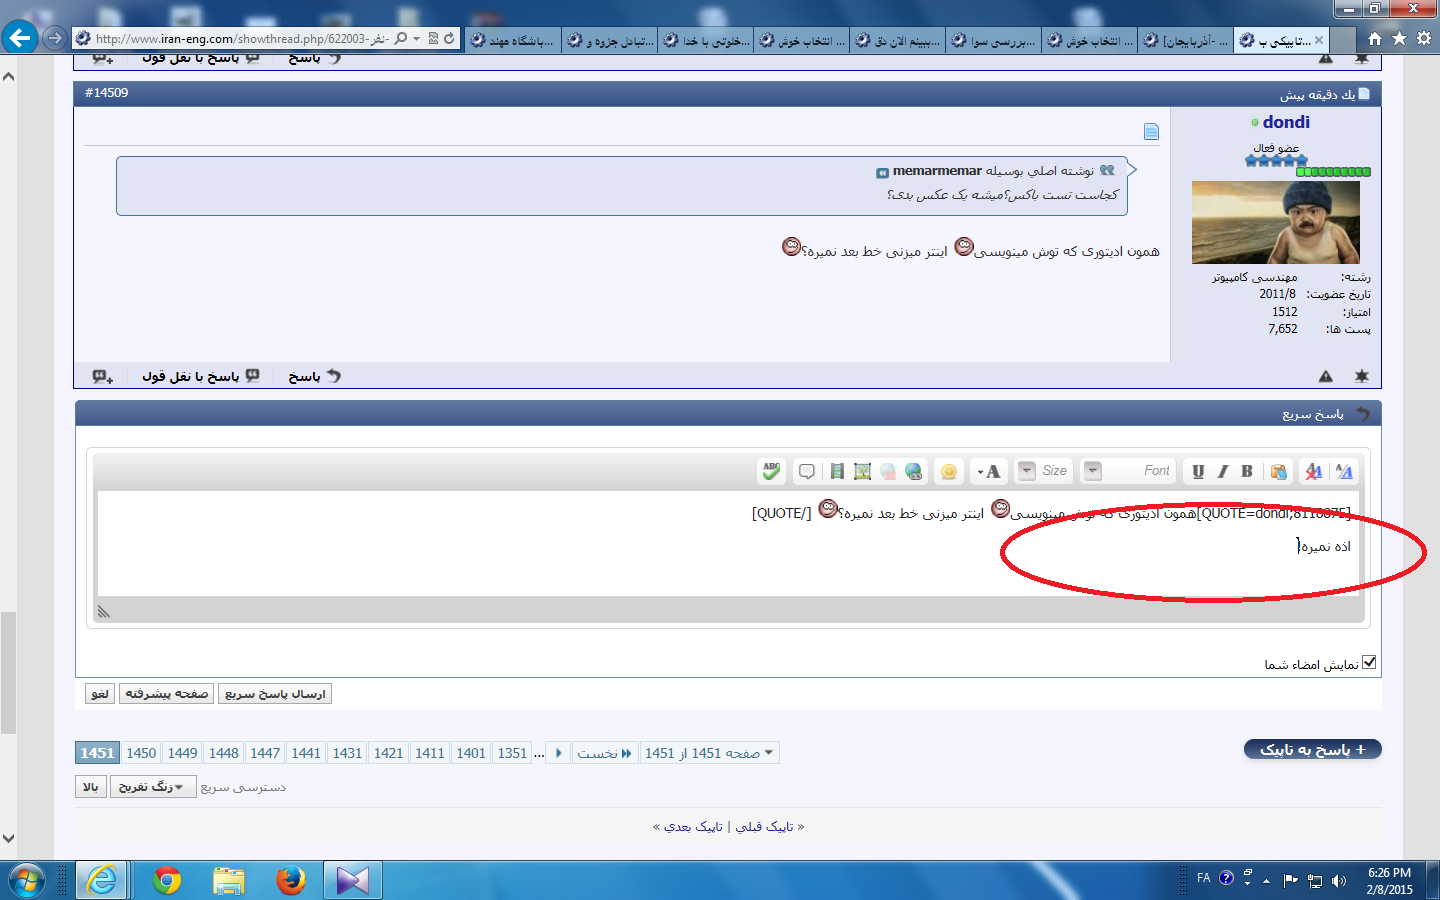
Task: Click the report post warning triangle icon
Action: pyautogui.click(x=1326, y=376)
